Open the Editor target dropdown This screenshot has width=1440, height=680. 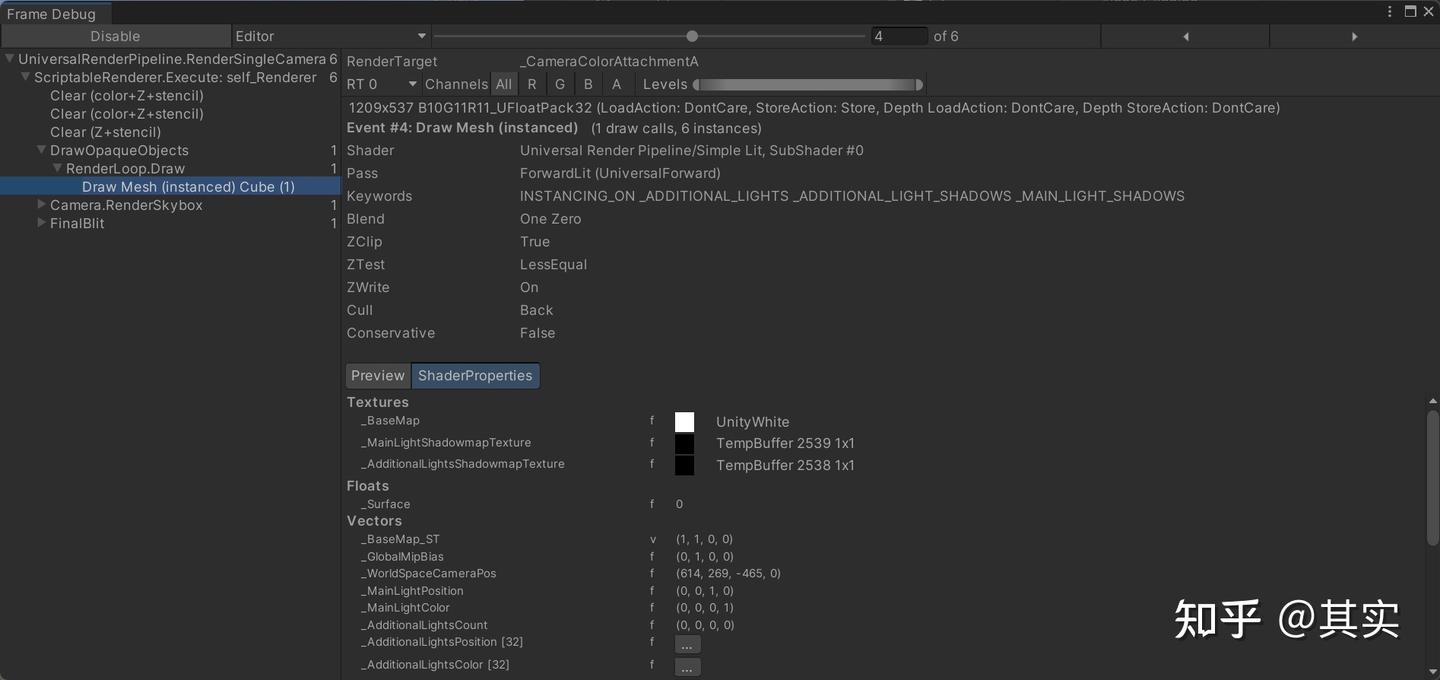pos(330,36)
